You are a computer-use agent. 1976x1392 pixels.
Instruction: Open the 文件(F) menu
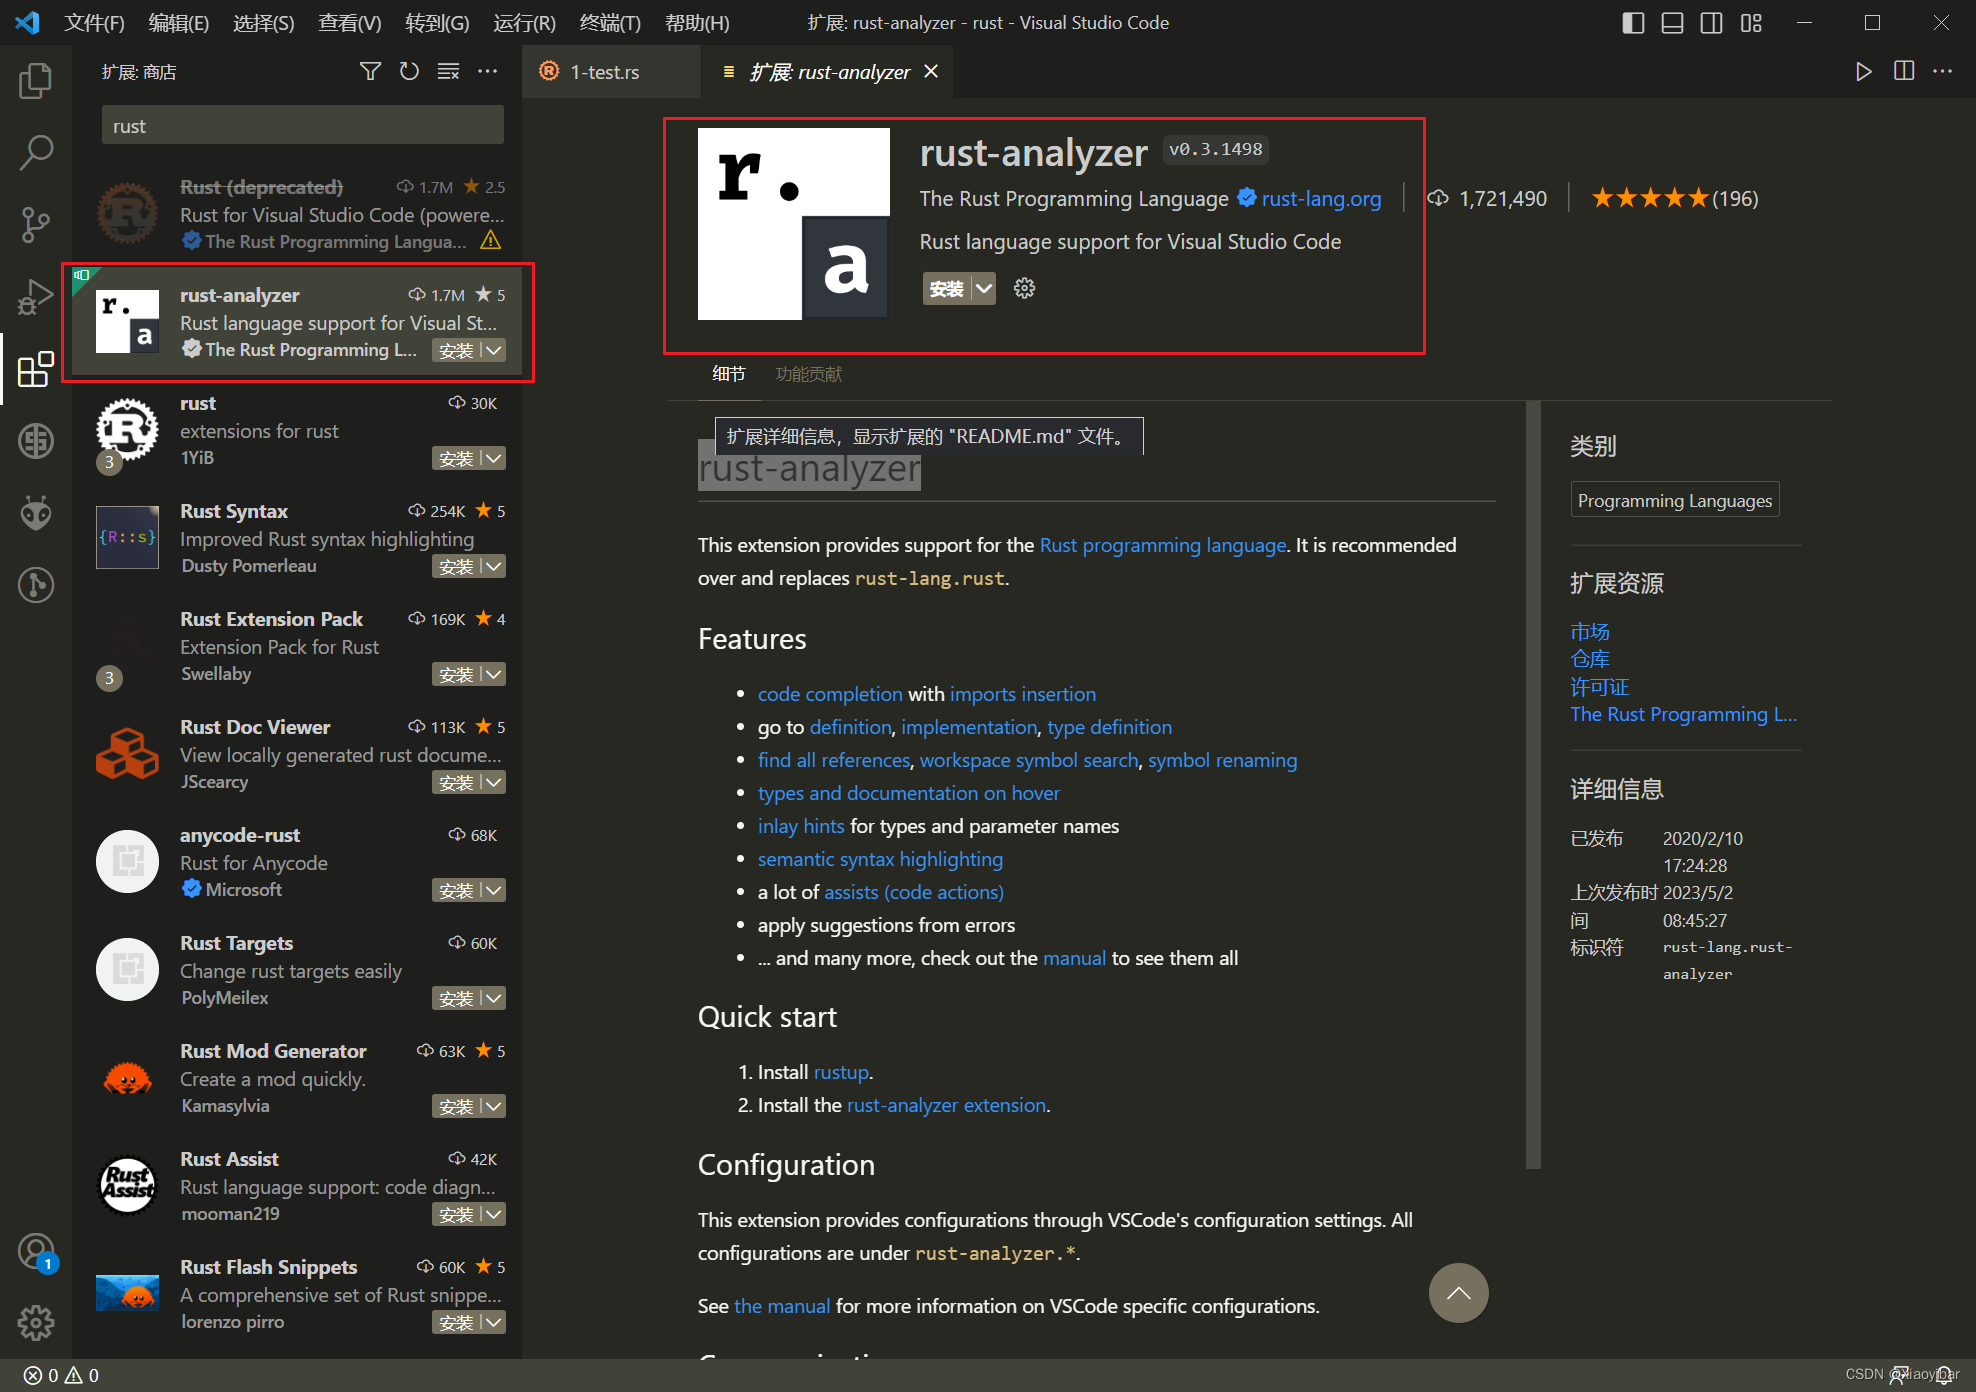pos(94,22)
